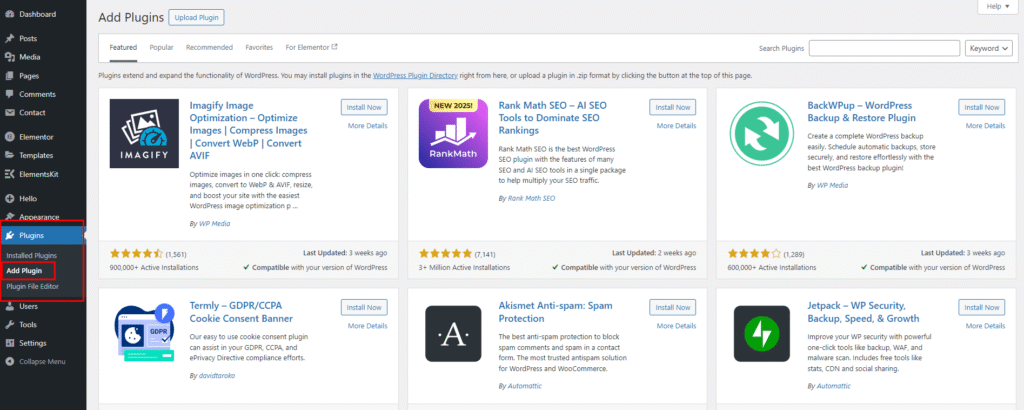Screen dimensions: 1024x410
Task: Open the Rank Math SEO title link
Action: tap(553, 118)
